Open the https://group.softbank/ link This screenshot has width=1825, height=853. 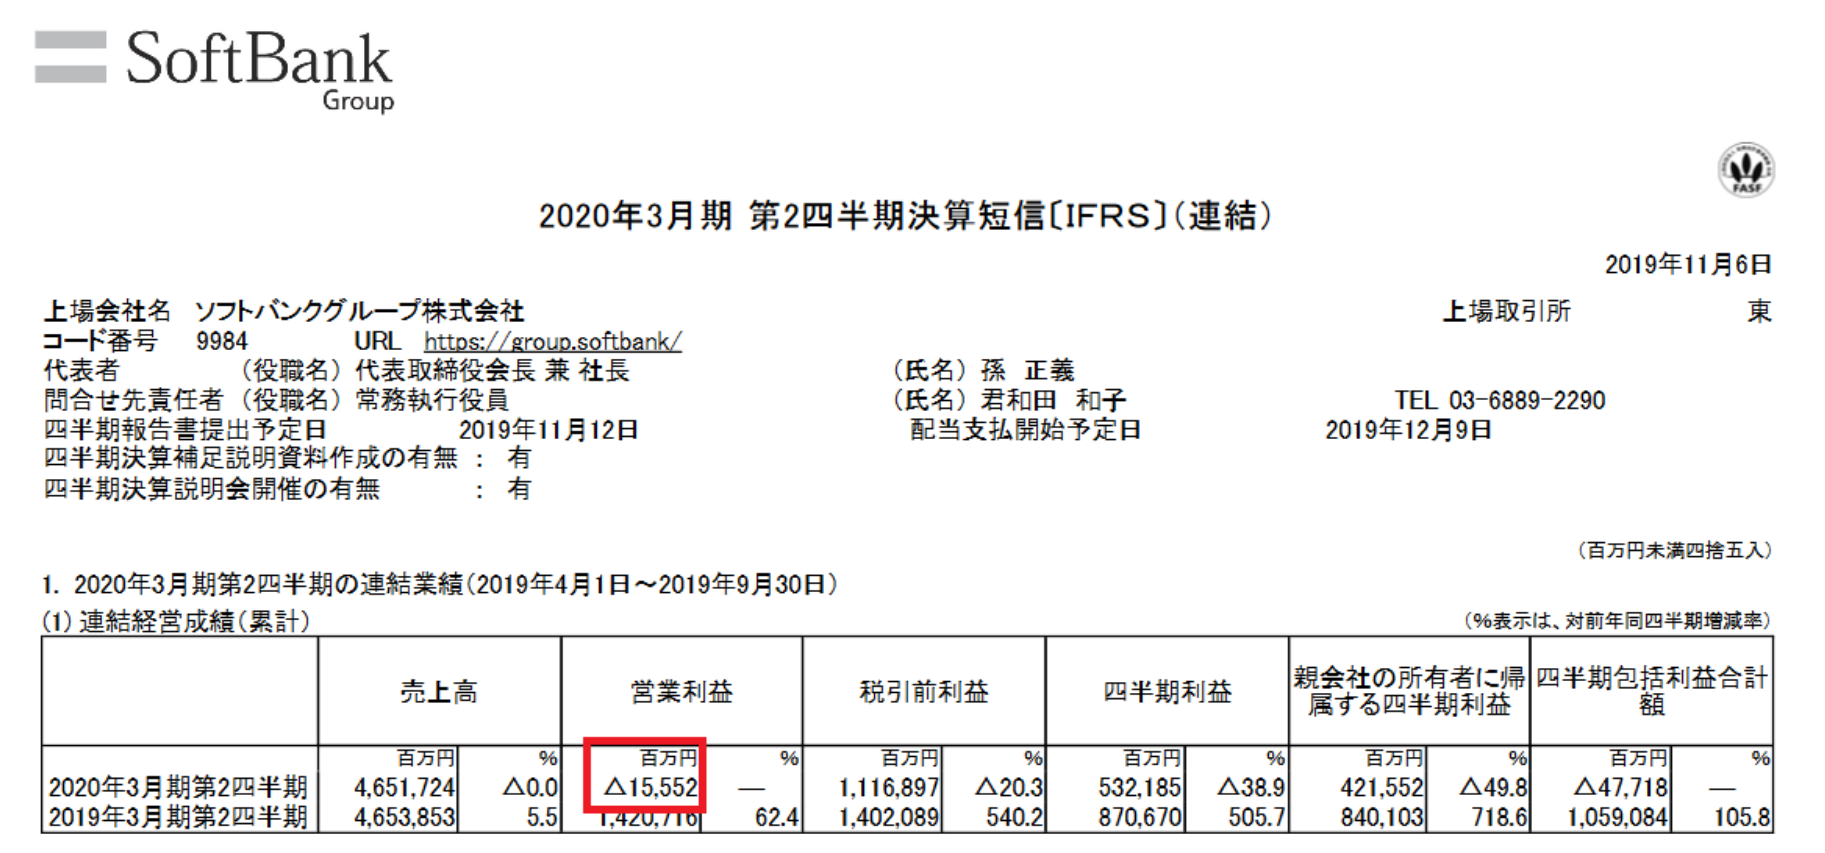553,342
